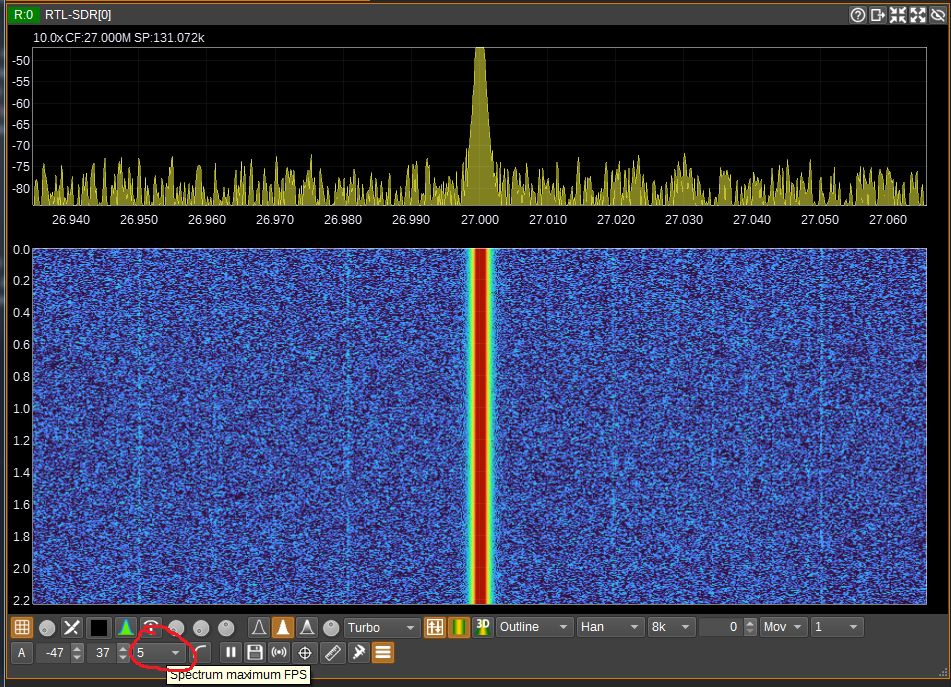Image resolution: width=951 pixels, height=687 pixels.
Task: Click the -50 dB scale label
Action: pyautogui.click(x=21, y=61)
